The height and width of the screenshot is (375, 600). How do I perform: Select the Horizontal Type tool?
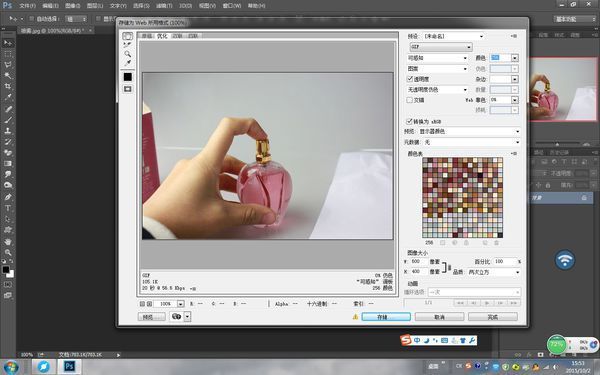click(x=8, y=208)
